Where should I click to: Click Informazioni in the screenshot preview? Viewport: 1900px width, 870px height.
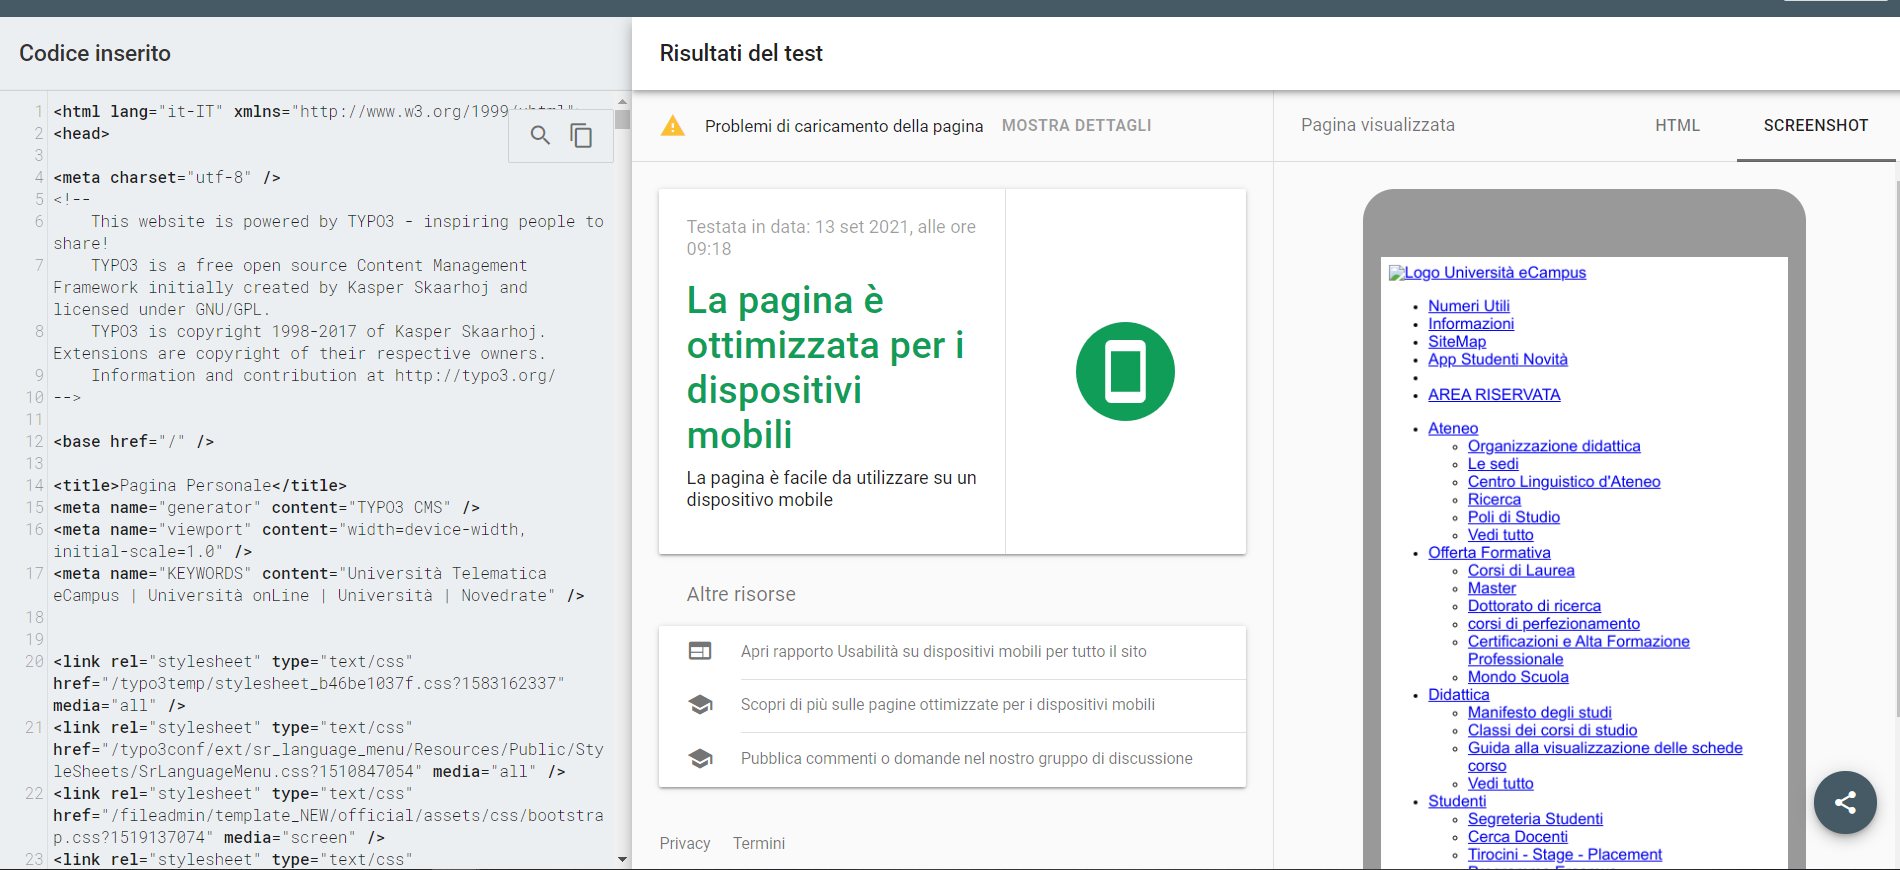tap(1471, 324)
